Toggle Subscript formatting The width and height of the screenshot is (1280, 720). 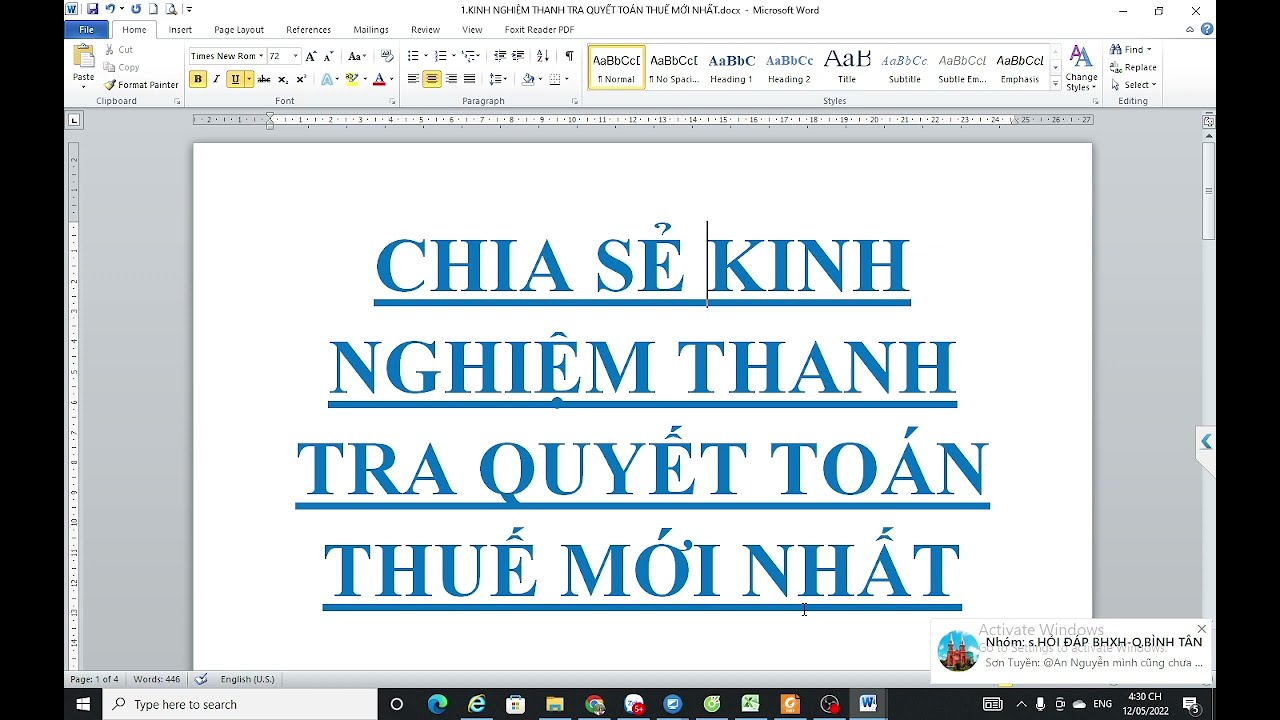click(x=283, y=79)
